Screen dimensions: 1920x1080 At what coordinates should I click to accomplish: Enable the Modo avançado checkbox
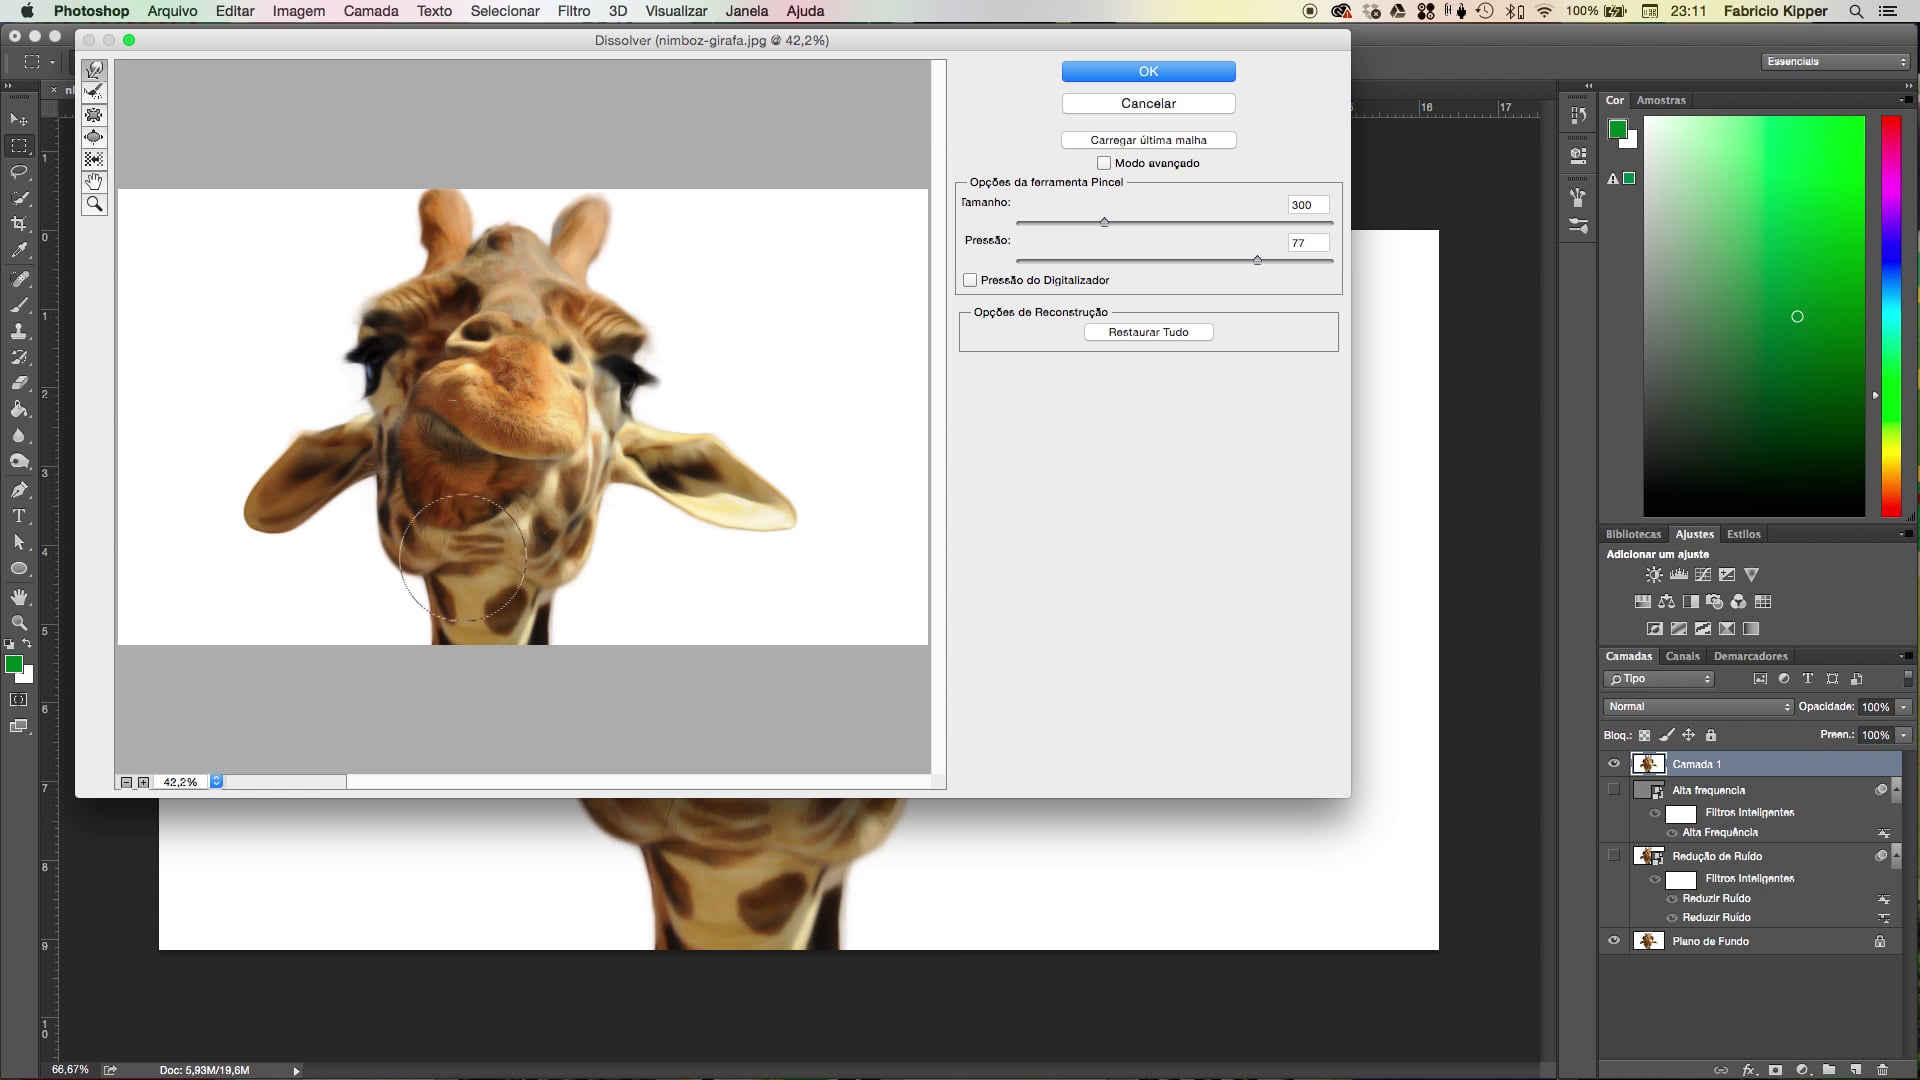(x=1104, y=163)
